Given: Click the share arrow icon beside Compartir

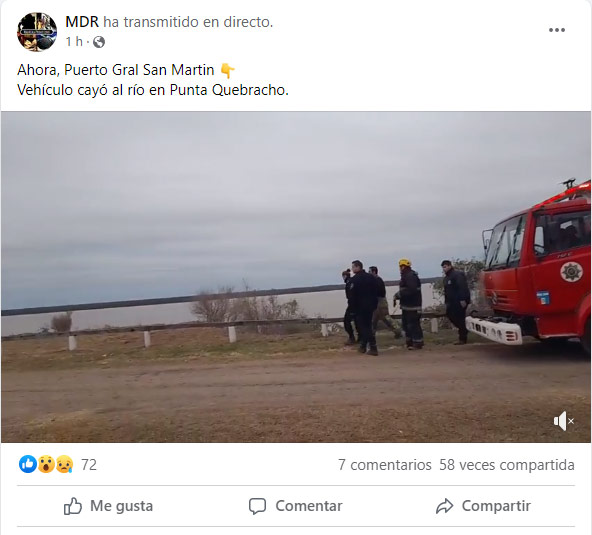Looking at the screenshot, I should pos(444,506).
